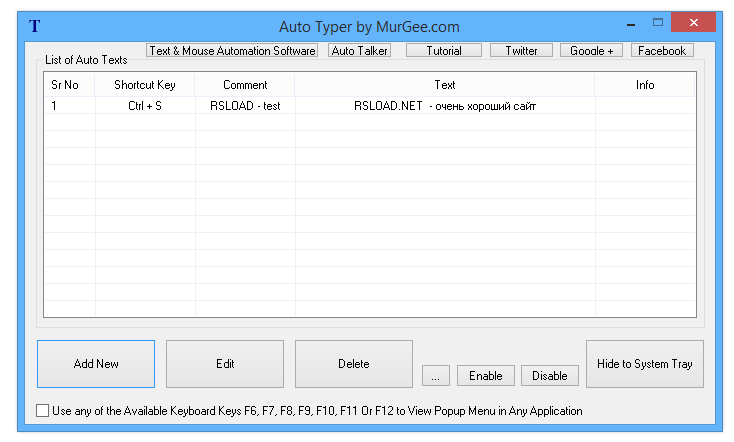Viewport: 734px width, 442px height.
Task: Open the Twitter link button
Action: (x=521, y=50)
